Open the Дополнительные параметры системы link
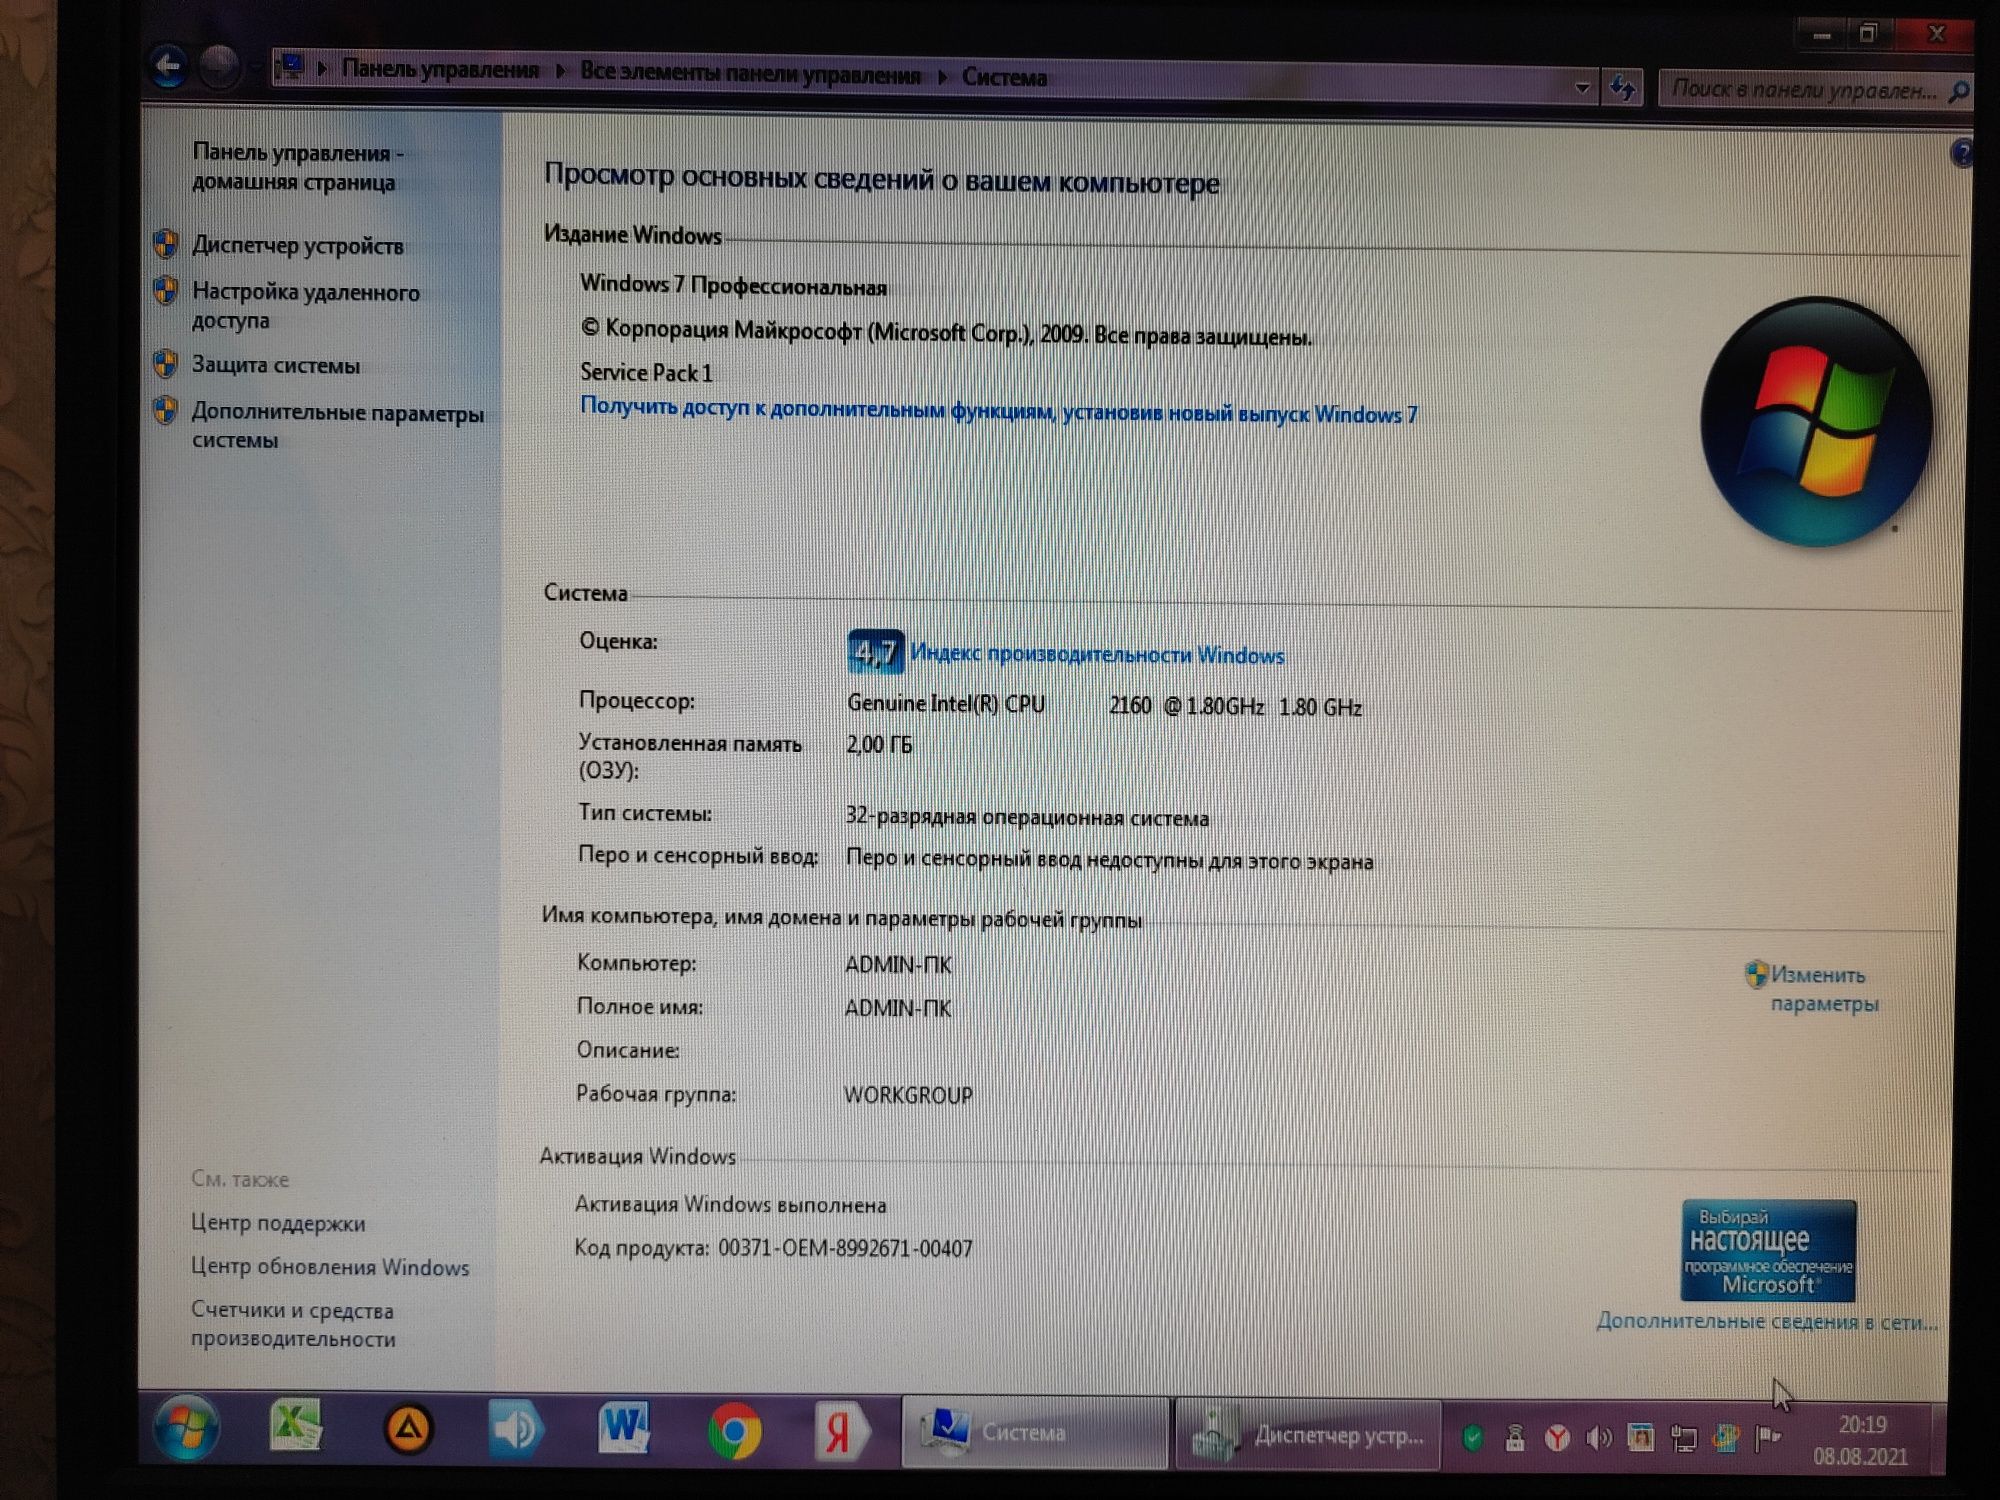The image size is (2000, 1500). 337,425
